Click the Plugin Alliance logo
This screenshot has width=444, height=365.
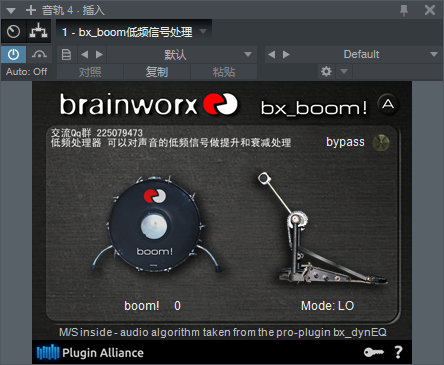pyautogui.click(x=90, y=353)
